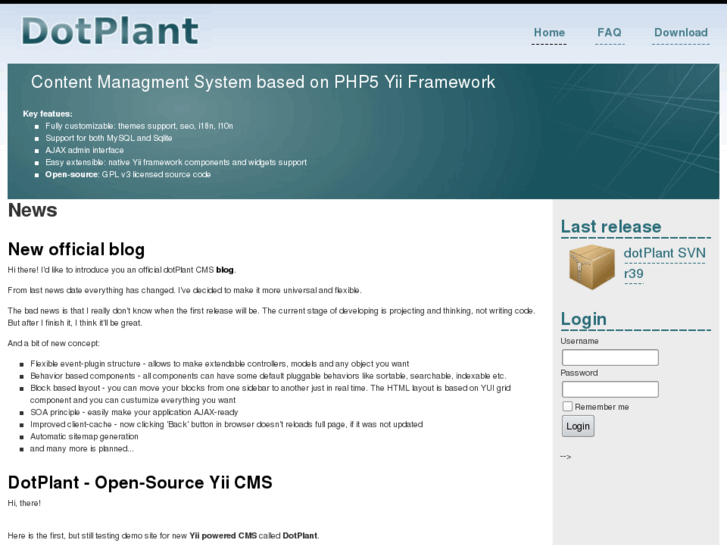Click 'Easy extensible' feature line

pos(176,162)
